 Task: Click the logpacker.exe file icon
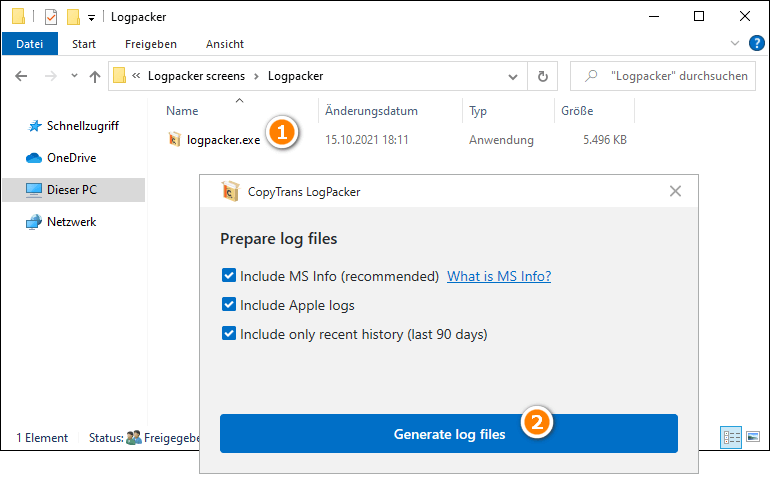pos(174,139)
